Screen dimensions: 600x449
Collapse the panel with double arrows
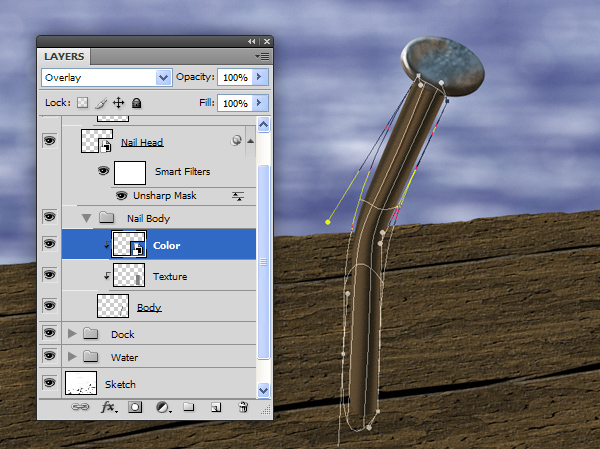(251, 41)
